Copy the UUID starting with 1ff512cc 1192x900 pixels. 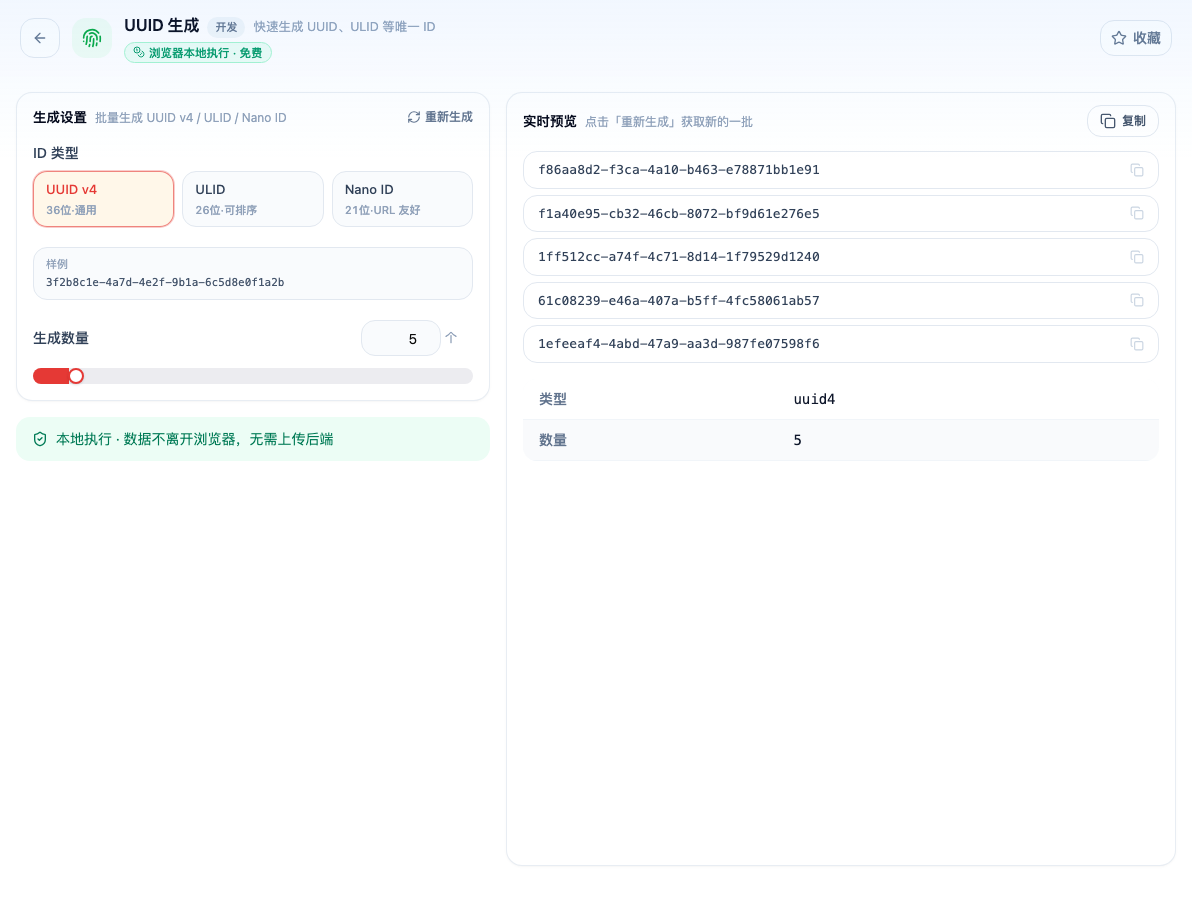point(1137,257)
